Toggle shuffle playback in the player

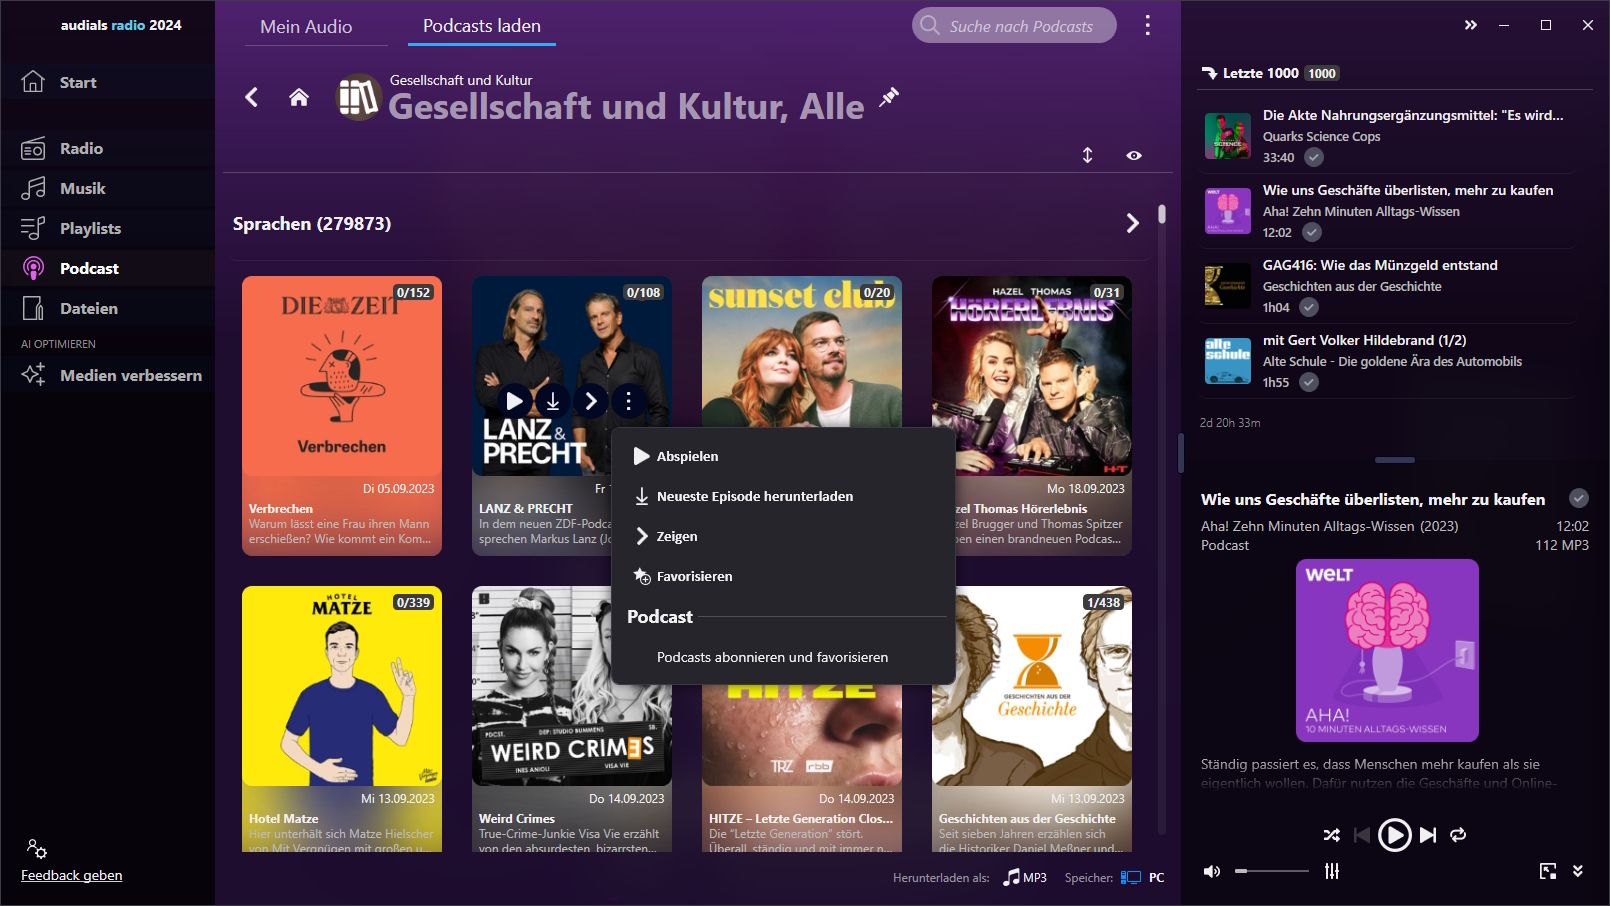[x=1332, y=834]
